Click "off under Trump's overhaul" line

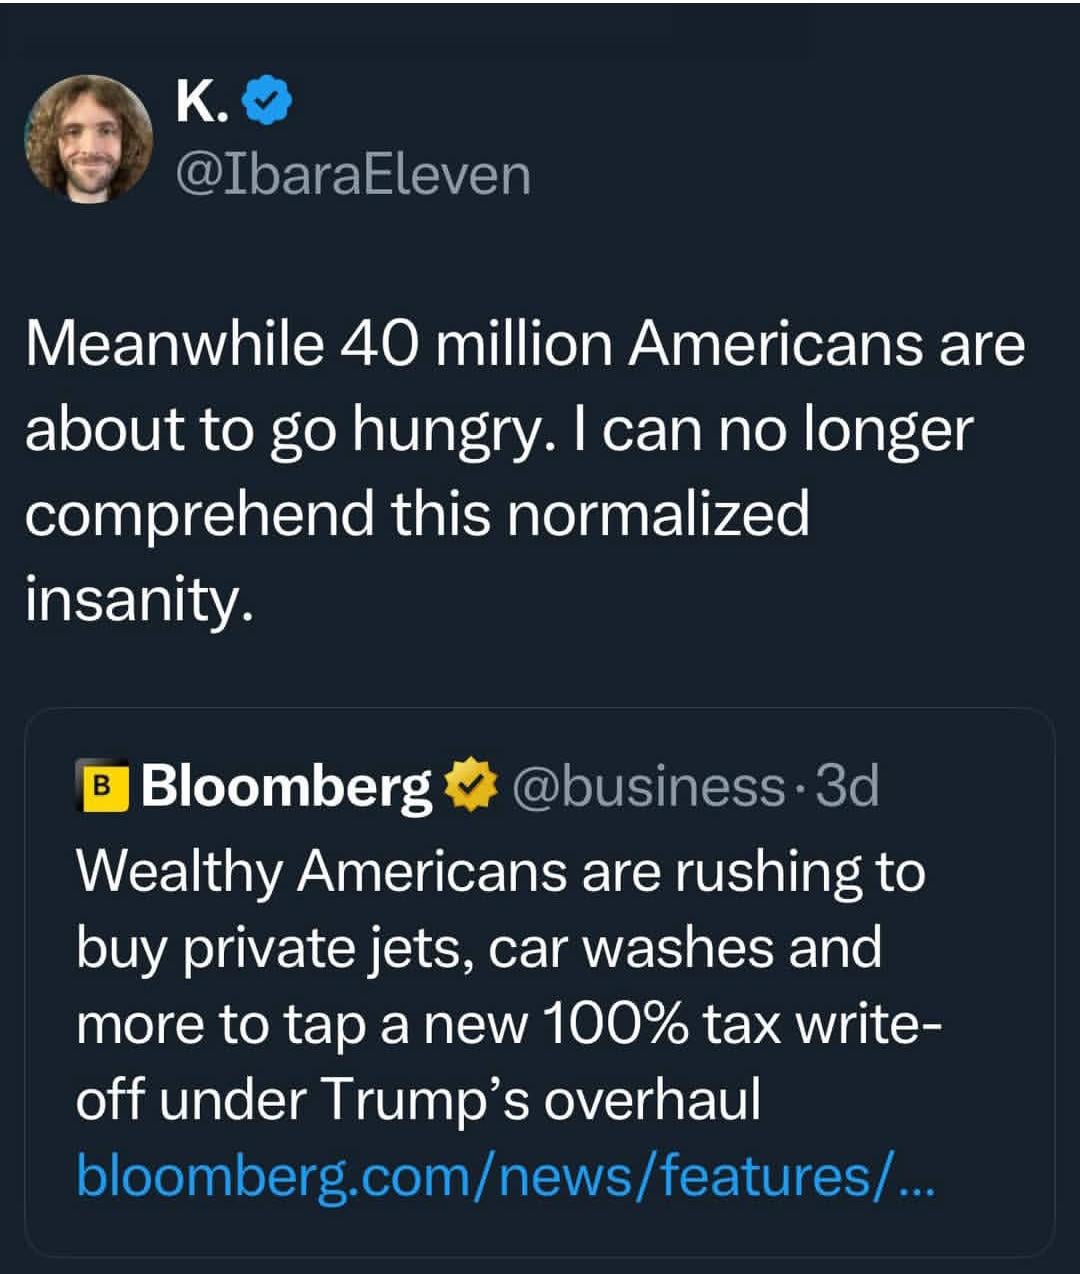point(418,1100)
